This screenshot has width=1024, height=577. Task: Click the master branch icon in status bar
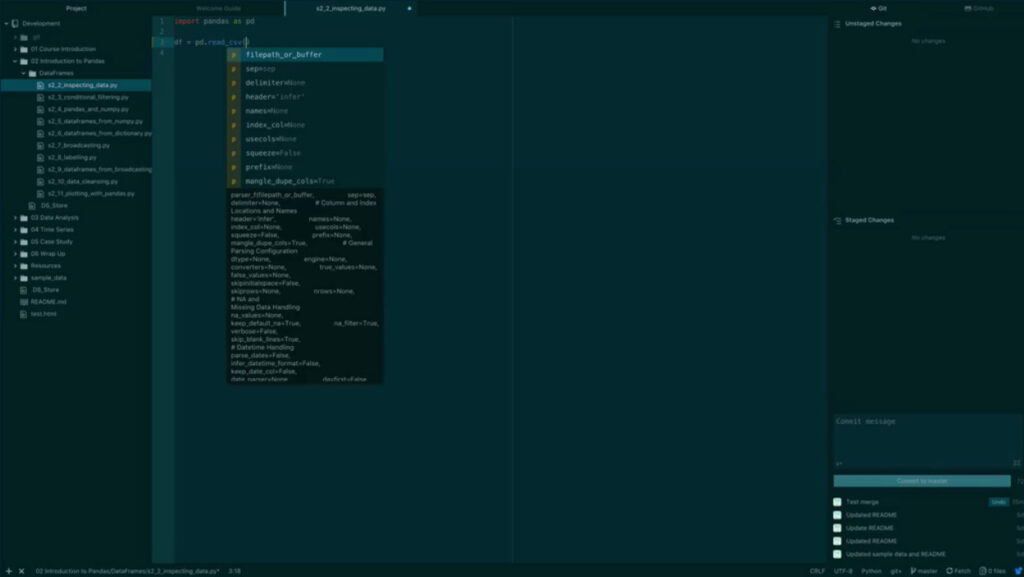click(913, 571)
